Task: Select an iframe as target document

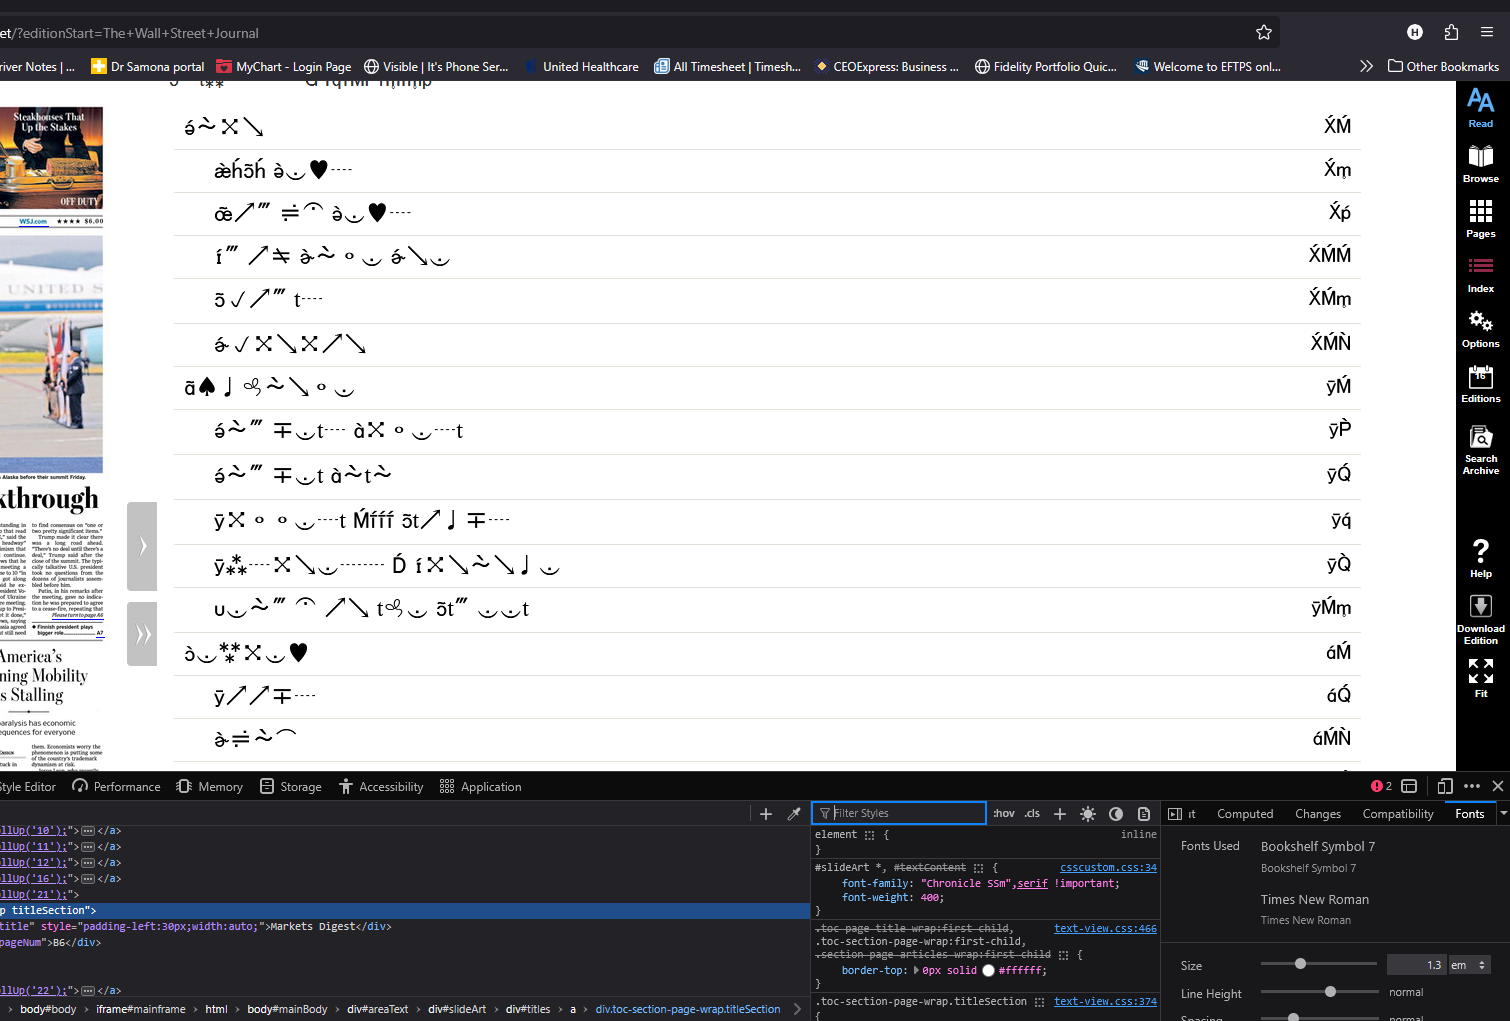Action: (x=1409, y=786)
